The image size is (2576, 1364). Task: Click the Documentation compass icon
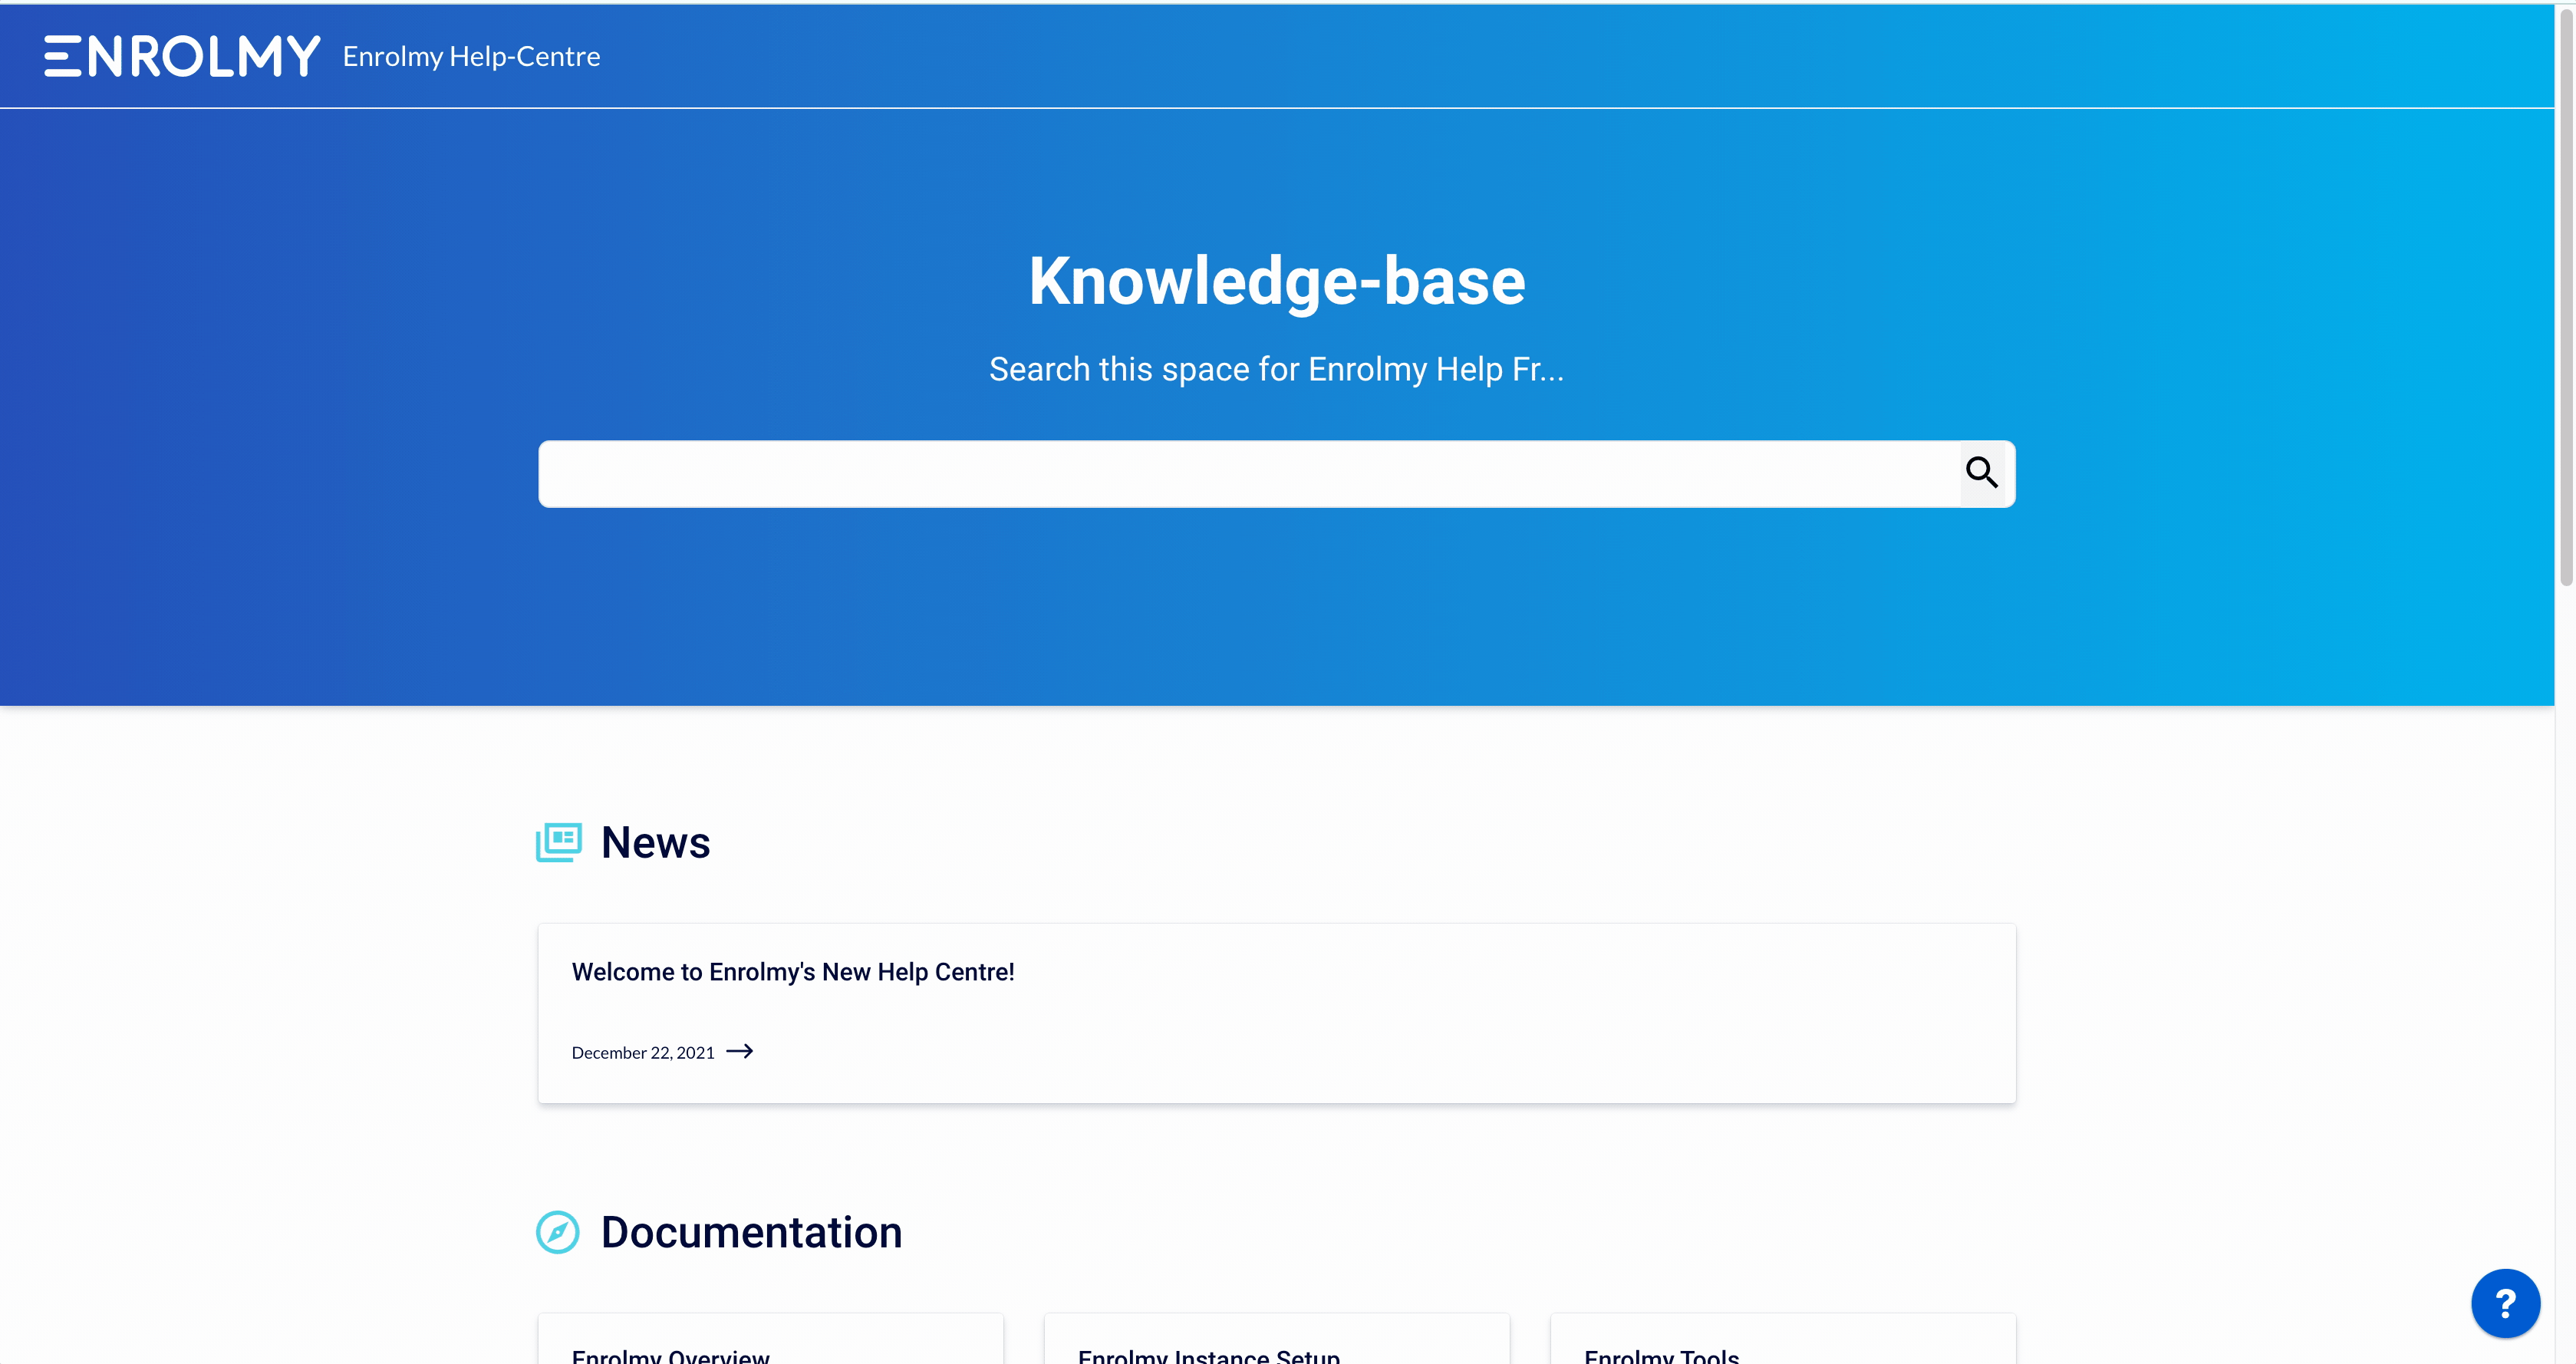pos(558,1232)
